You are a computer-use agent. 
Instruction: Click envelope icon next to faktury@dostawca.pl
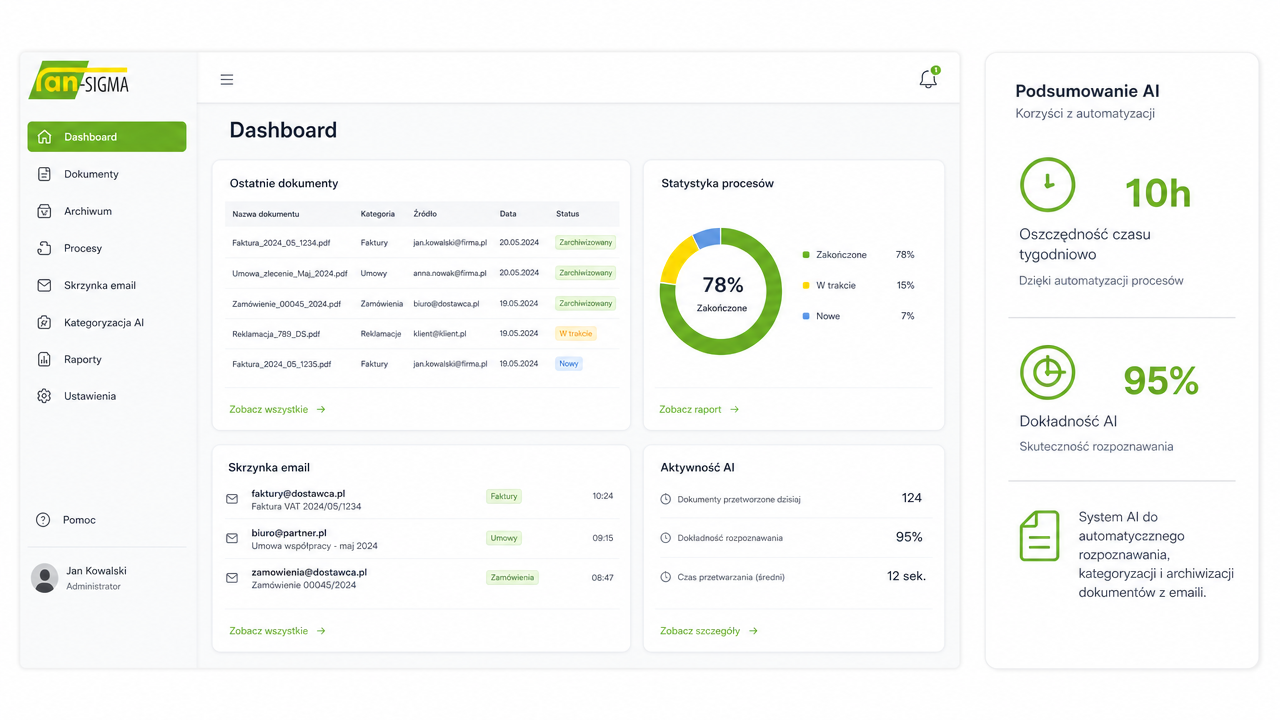232,498
